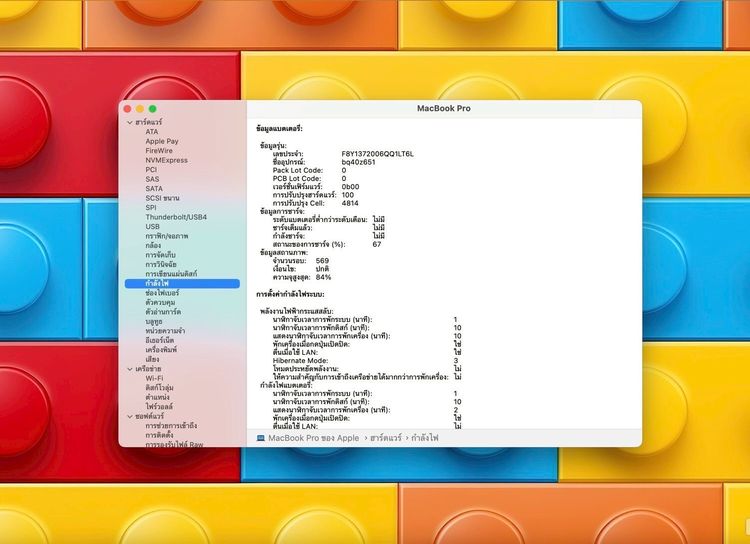Collapse the ซอฟต์แวร์ section disclosure triangle

[129, 415]
